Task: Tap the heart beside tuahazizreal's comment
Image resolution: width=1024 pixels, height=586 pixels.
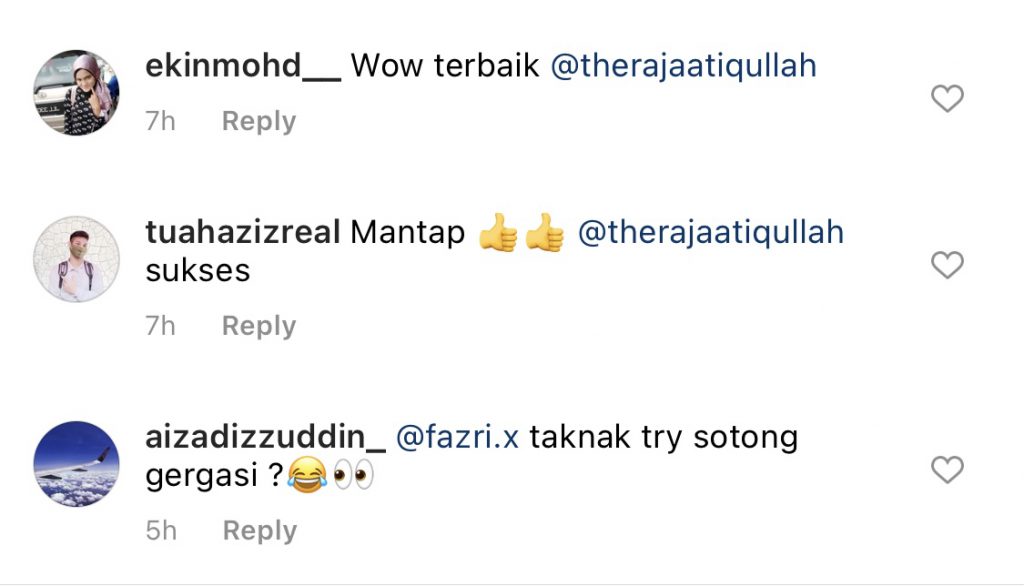Action: pyautogui.click(x=947, y=265)
